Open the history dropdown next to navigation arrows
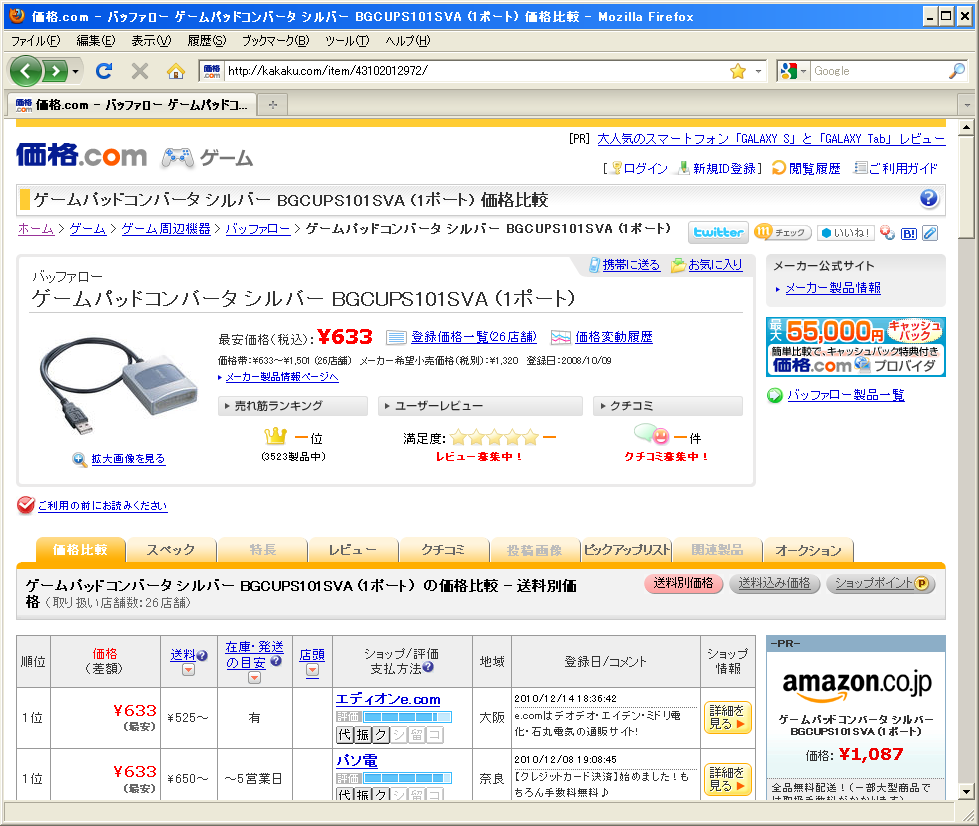The image size is (979, 826). [x=76, y=71]
